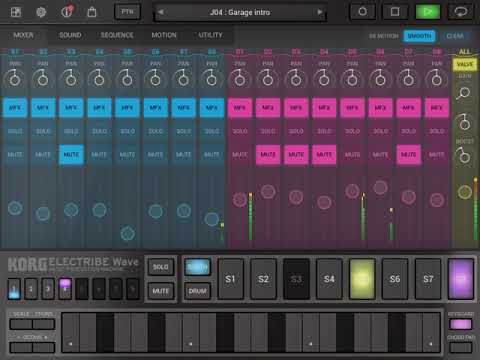
Task: Toggle MFX on drum channel D8
Action: point(437,108)
